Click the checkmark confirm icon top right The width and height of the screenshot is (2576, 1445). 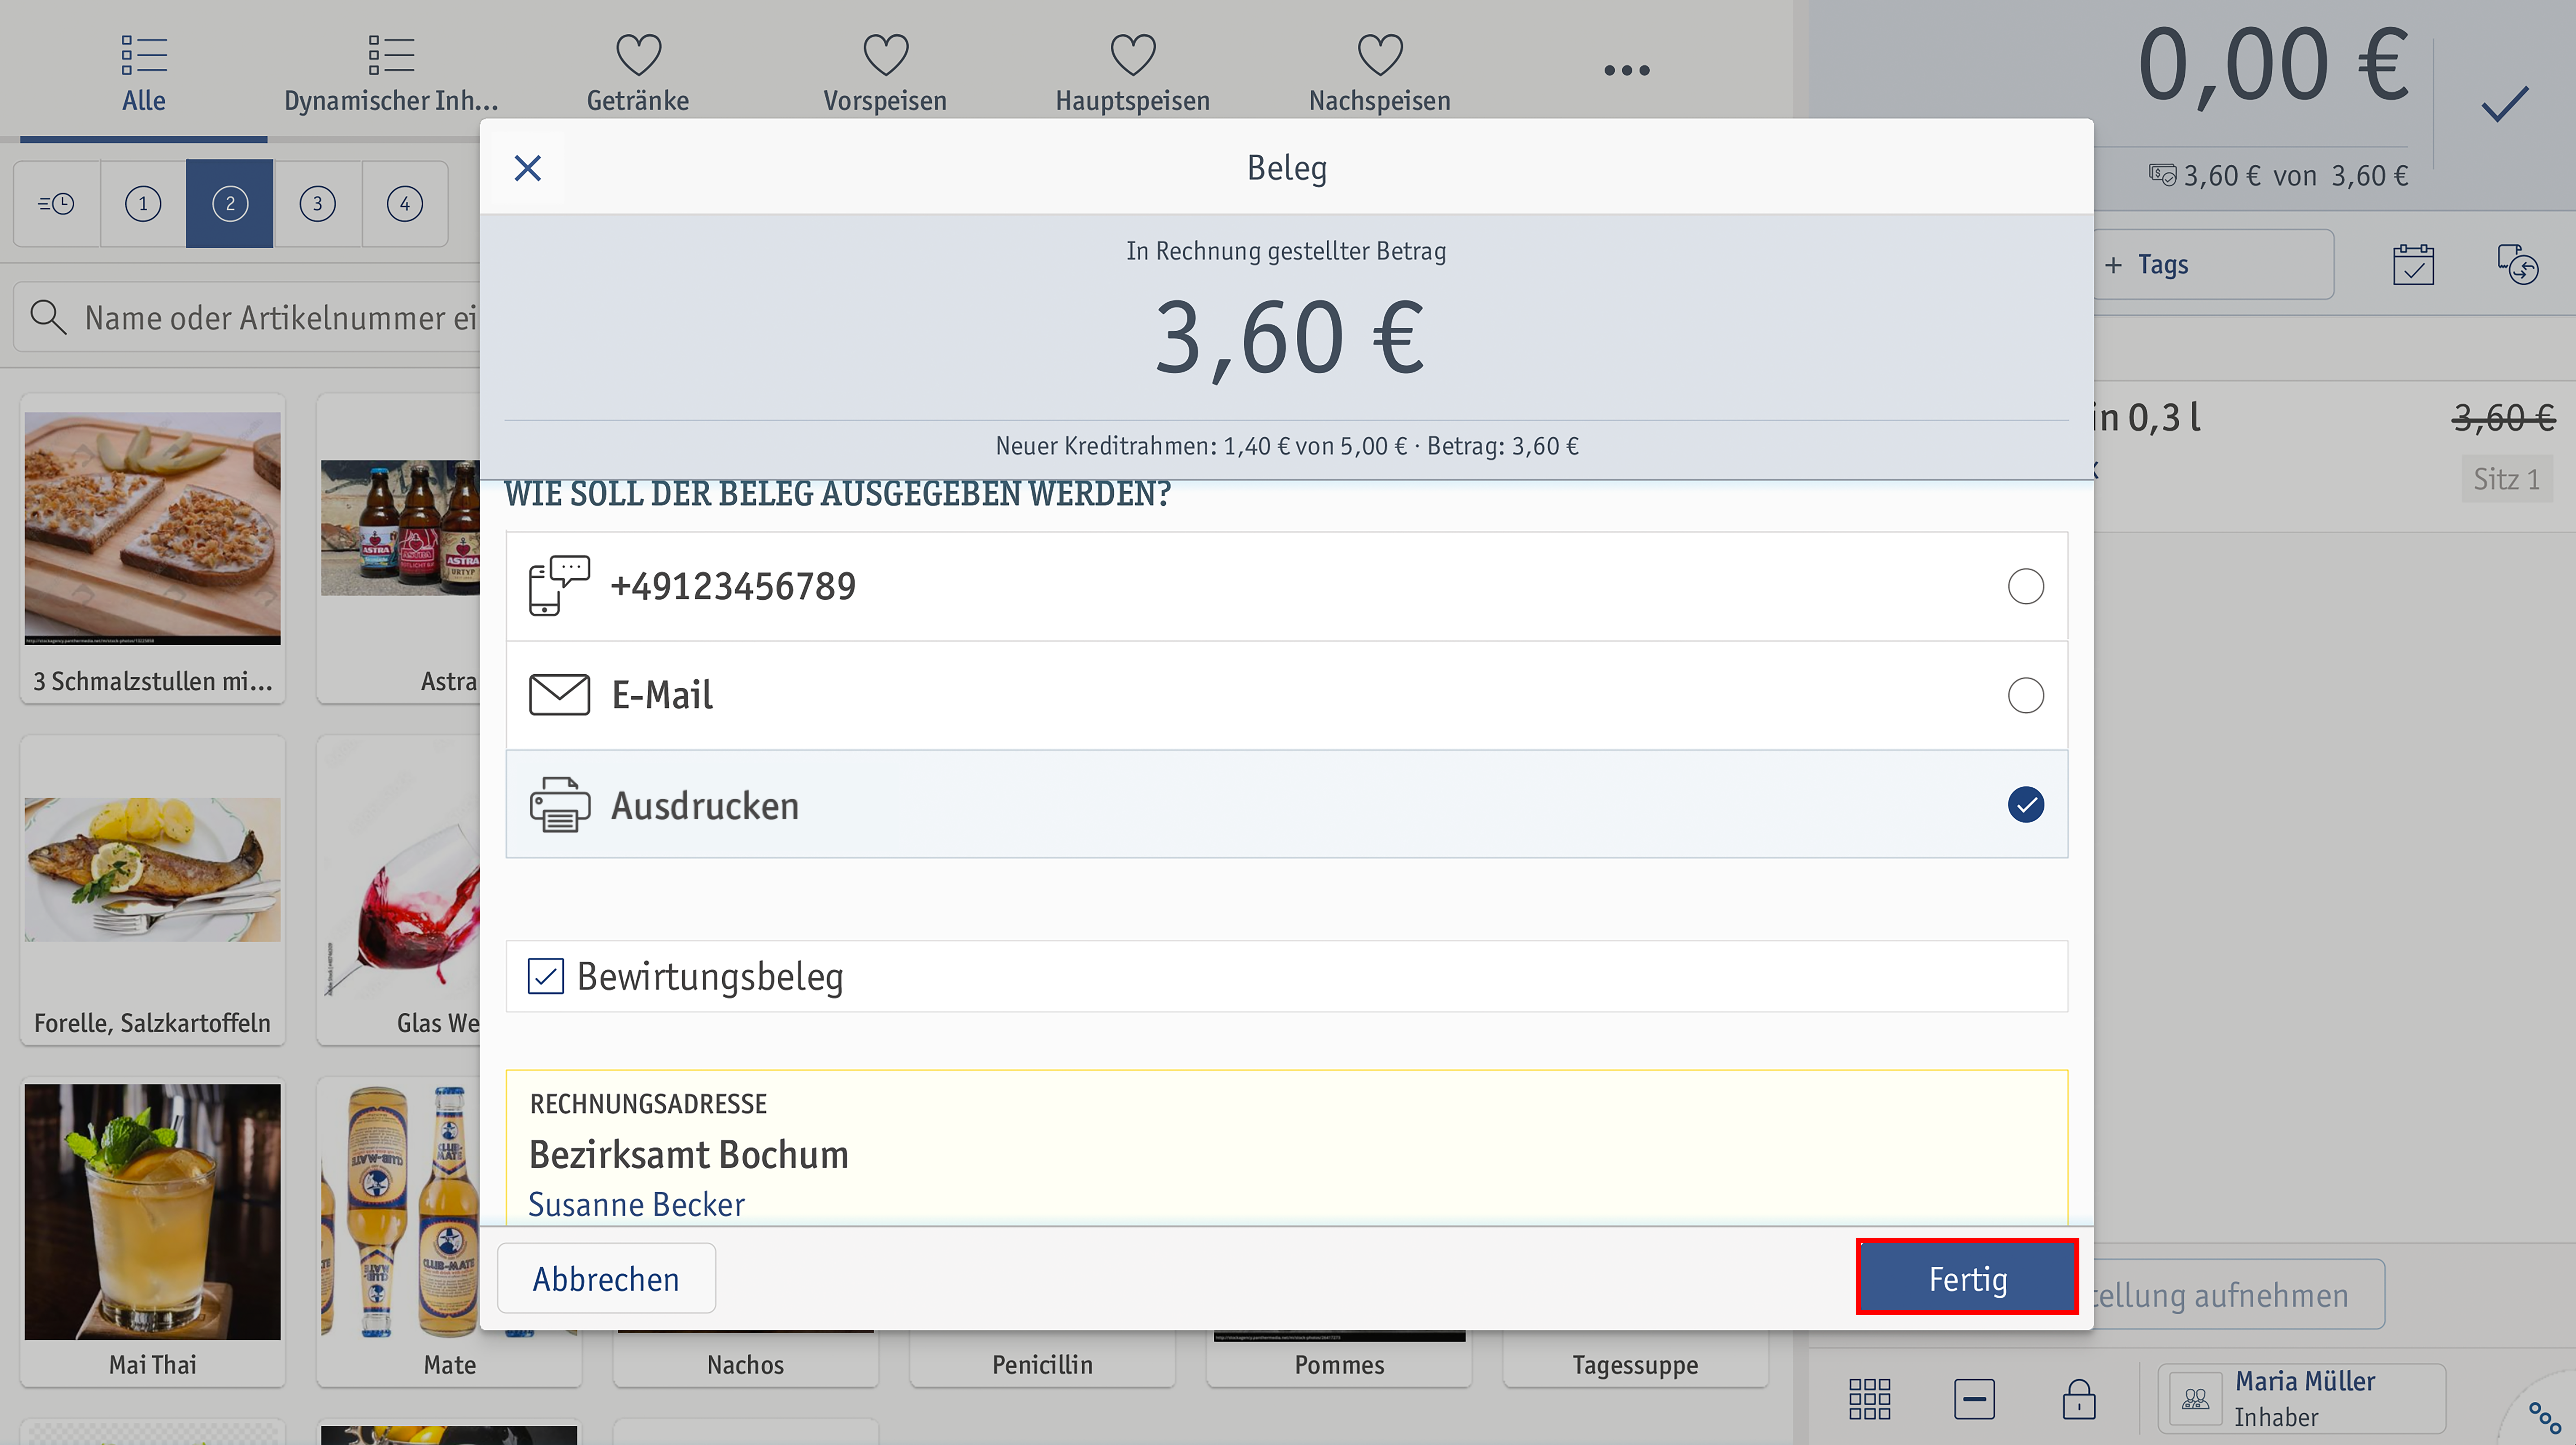(x=2505, y=104)
